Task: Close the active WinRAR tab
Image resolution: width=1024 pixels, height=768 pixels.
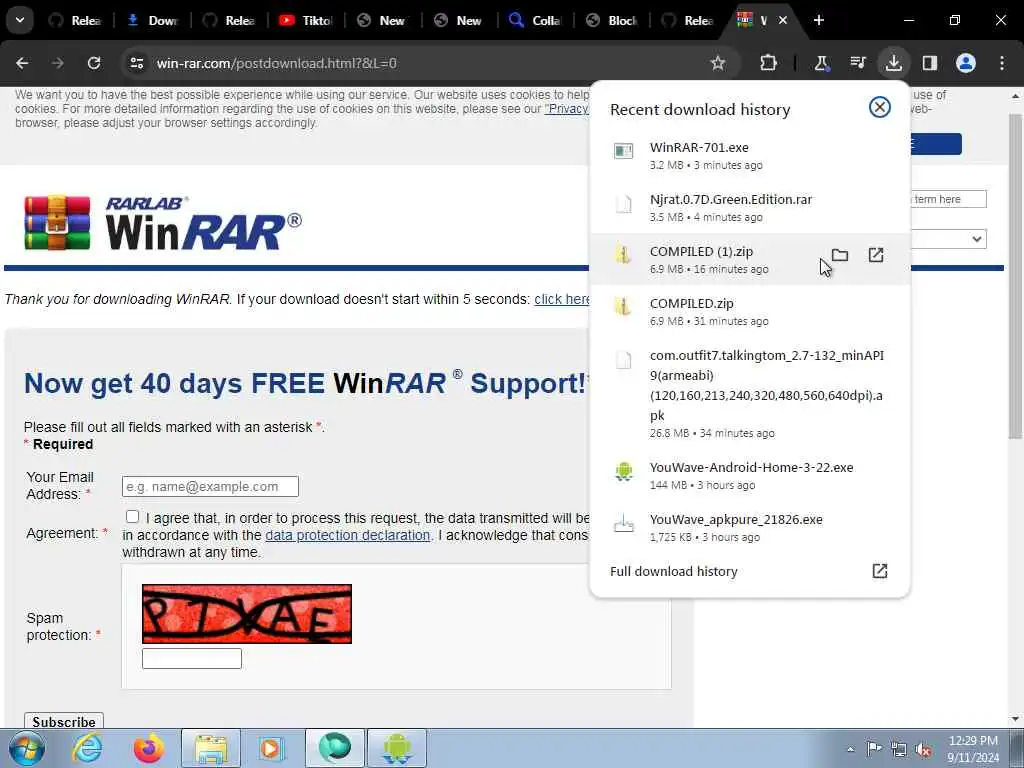Action: 782,20
